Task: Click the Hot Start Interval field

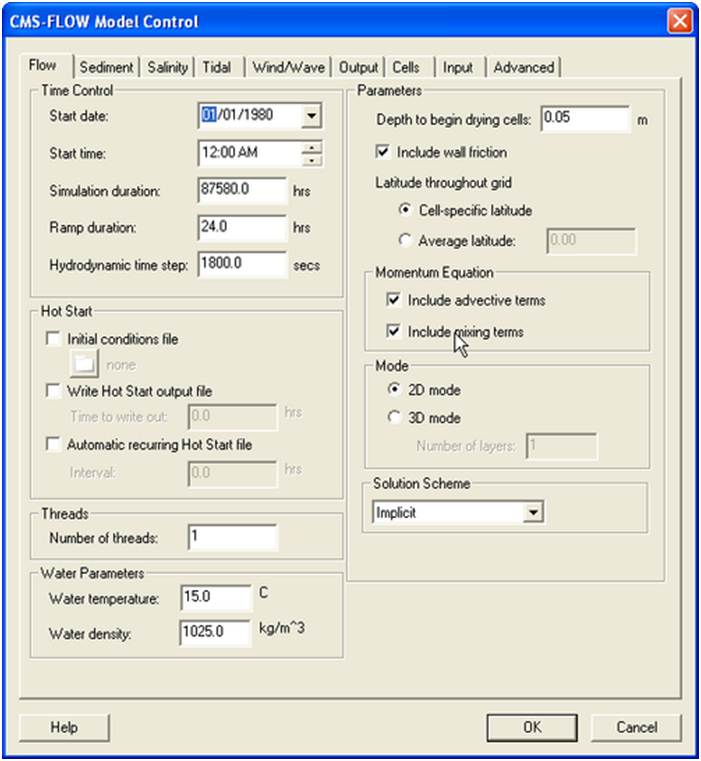Action: coord(233,473)
